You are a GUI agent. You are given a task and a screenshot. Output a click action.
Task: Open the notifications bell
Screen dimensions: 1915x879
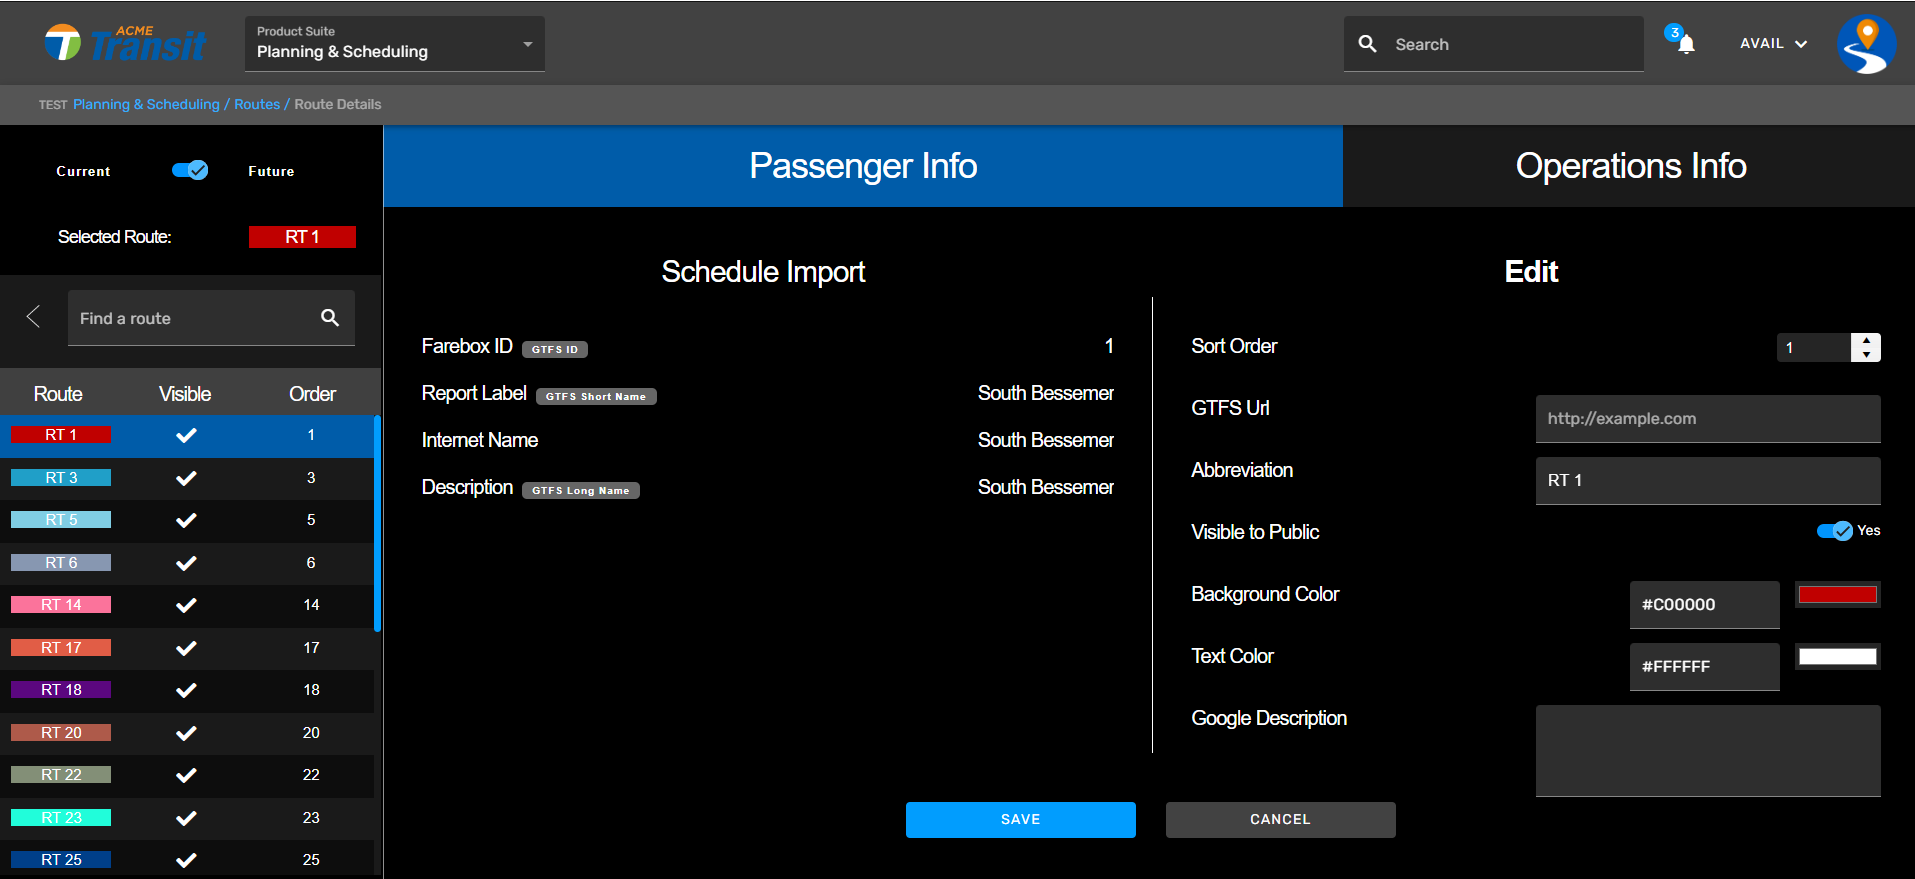1686,44
